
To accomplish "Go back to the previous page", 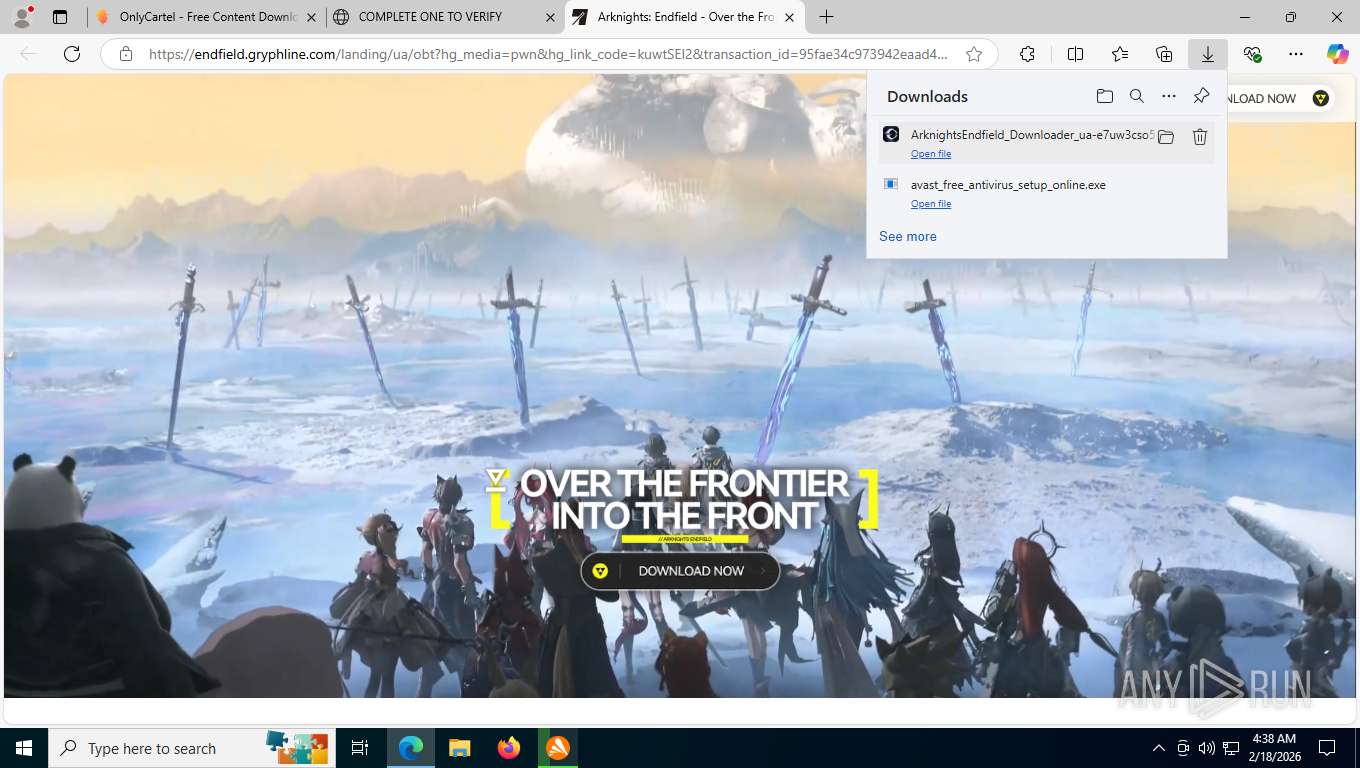I will point(28,54).
